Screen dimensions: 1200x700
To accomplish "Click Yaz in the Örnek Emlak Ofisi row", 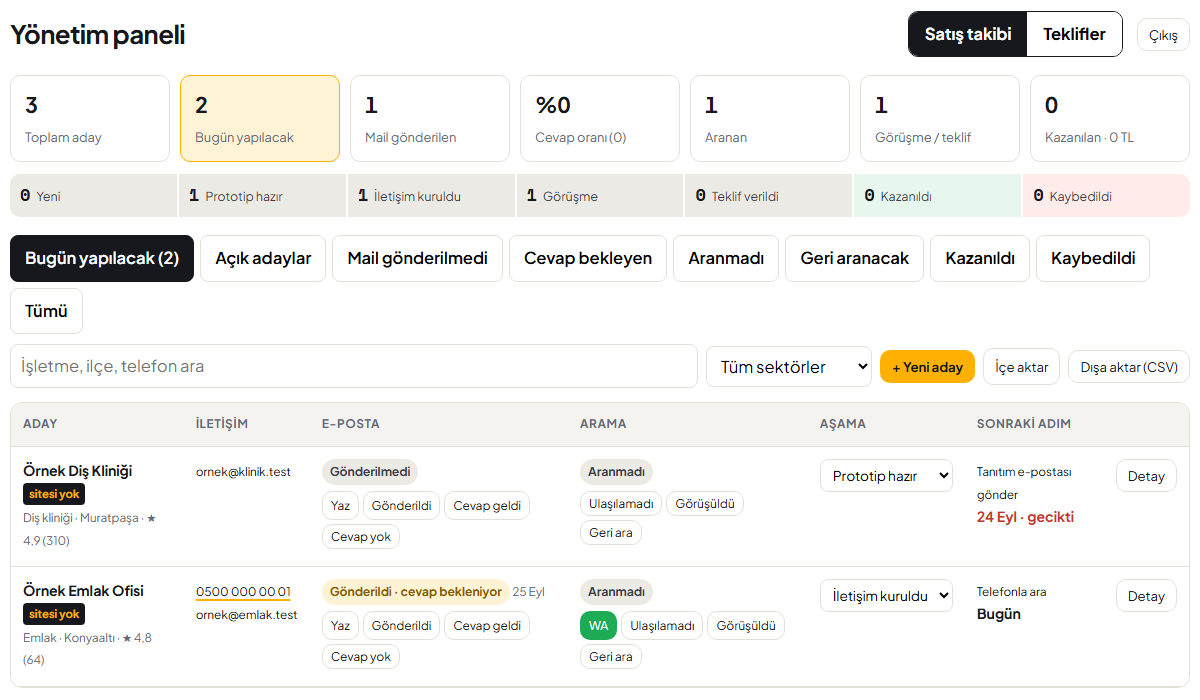I will [340, 626].
